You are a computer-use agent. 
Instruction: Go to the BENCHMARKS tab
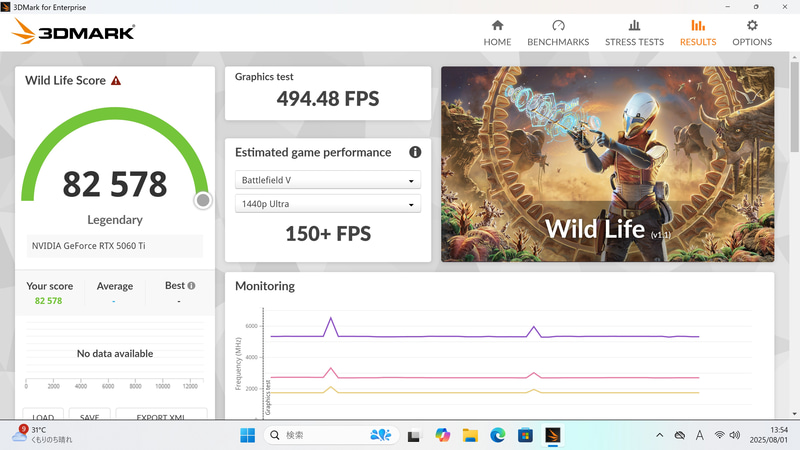[558, 33]
